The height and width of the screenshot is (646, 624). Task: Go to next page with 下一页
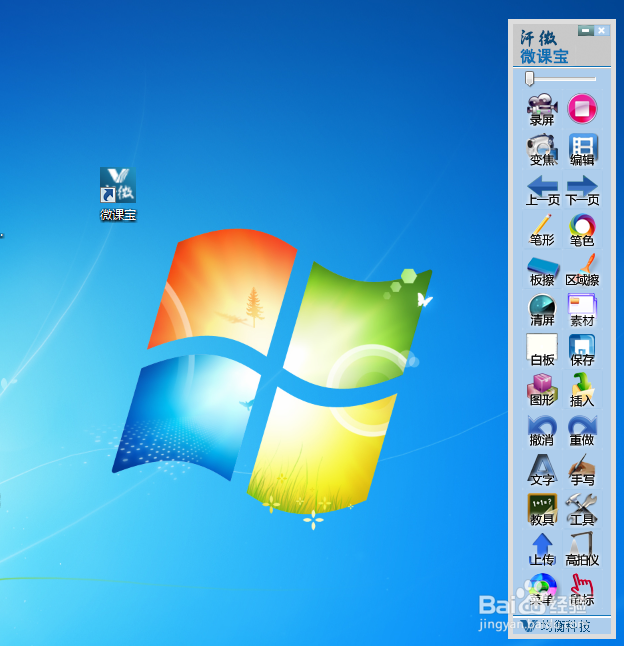tap(582, 190)
